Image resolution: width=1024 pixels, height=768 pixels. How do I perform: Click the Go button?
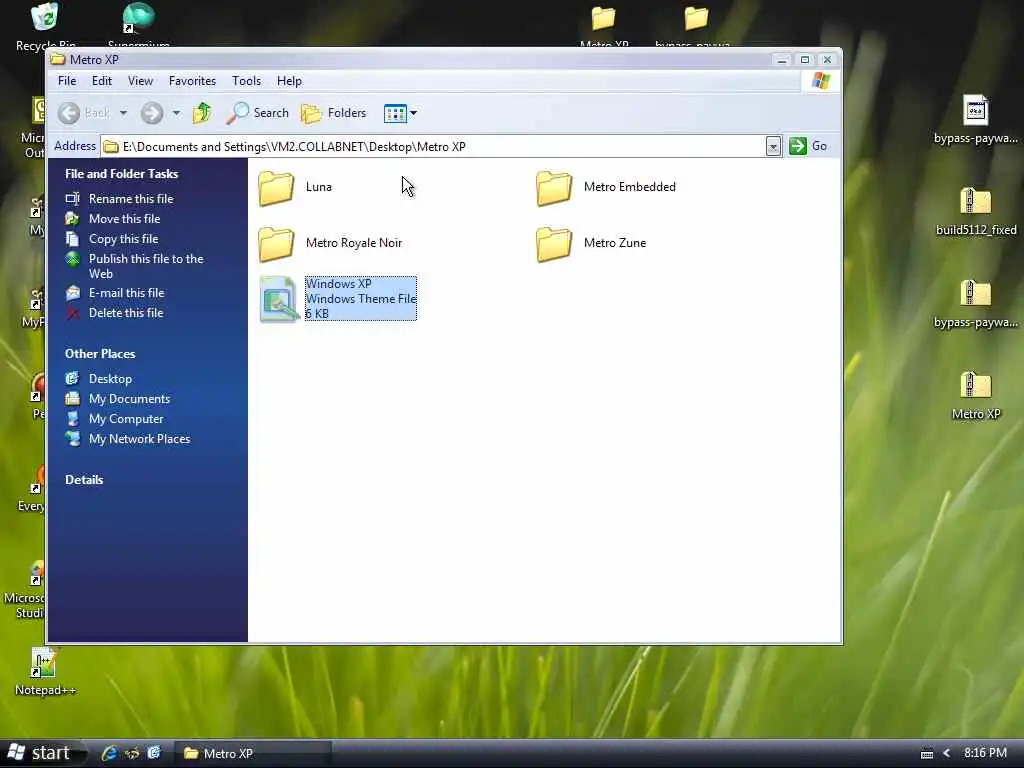[808, 146]
